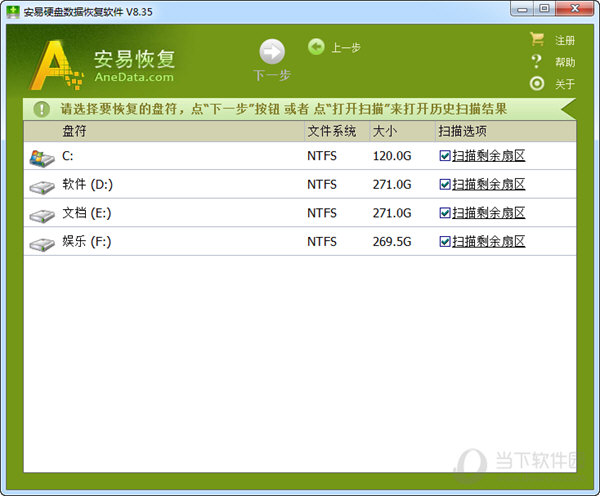The width and height of the screenshot is (600, 496).
Task: Click 扫描剩余扇区 link in F: row
Action: pos(489,241)
